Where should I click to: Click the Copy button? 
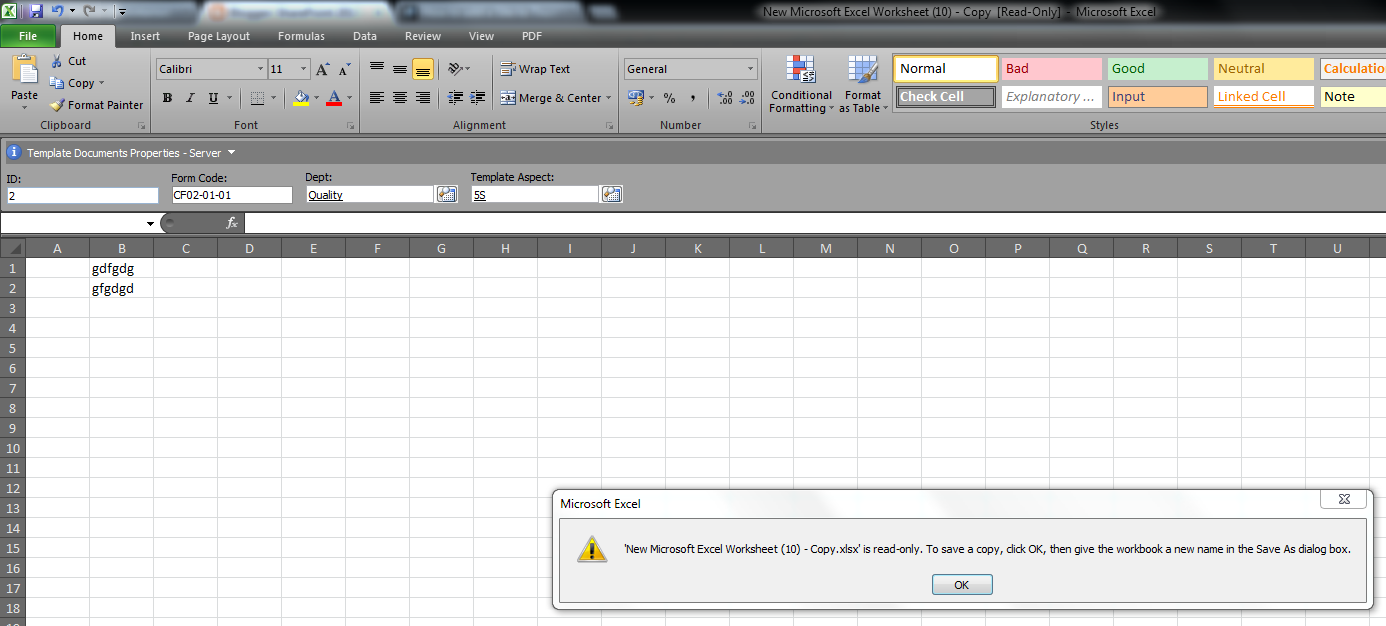coord(76,83)
